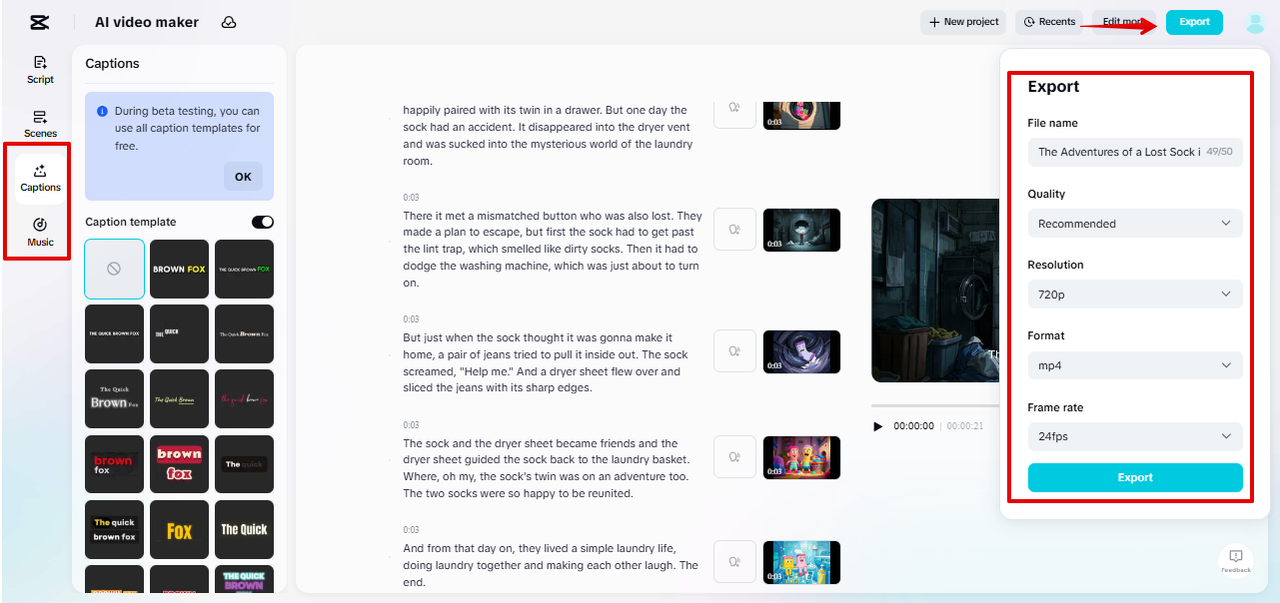Click the info icon in beta notice
Screen dimensions: 1280x603
[x=102, y=112]
